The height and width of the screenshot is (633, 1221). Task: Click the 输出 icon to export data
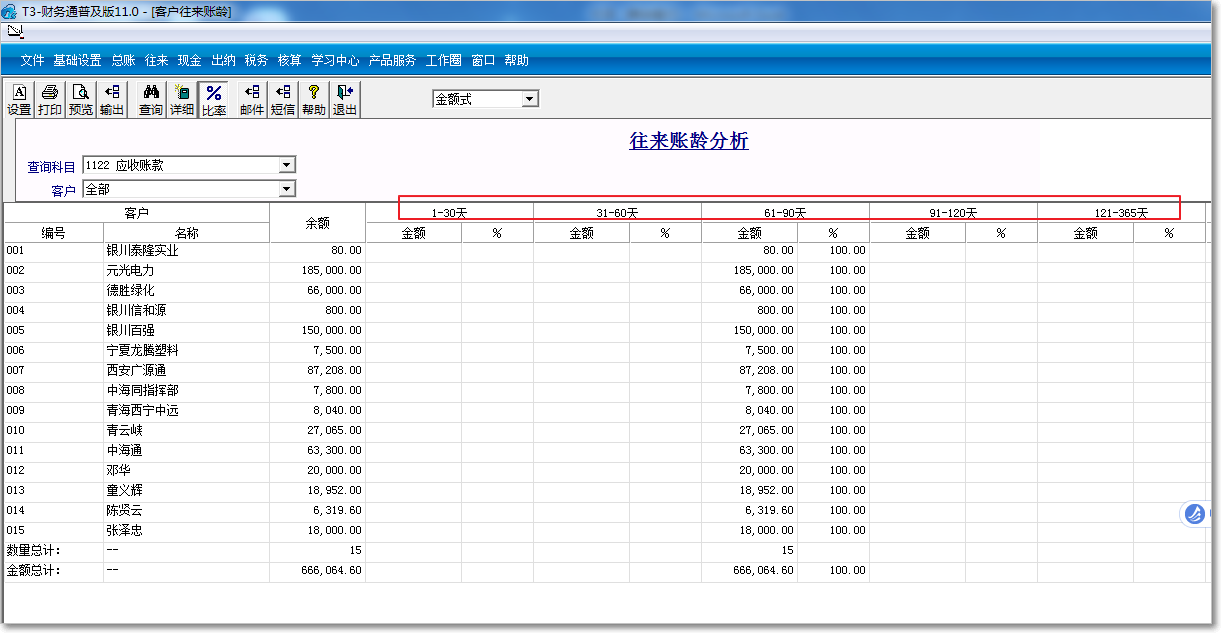tap(112, 98)
